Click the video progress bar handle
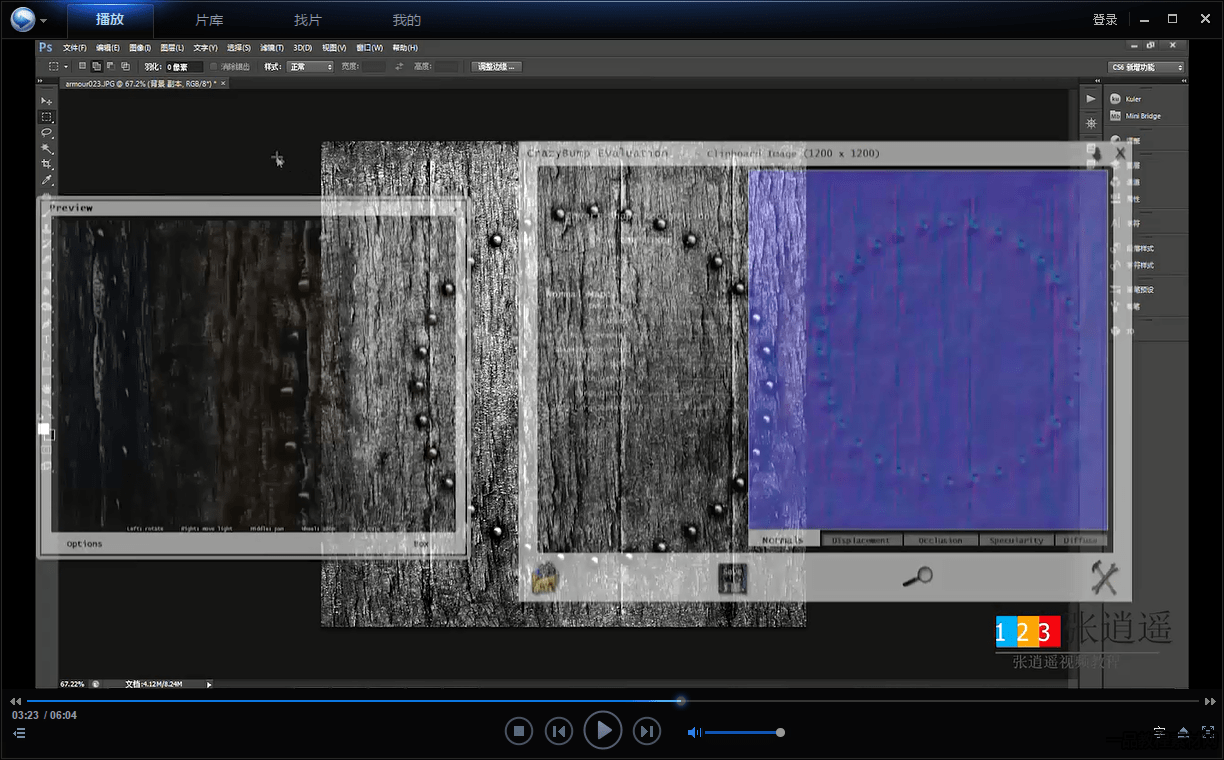Screen dimensions: 1224x760 (x=681, y=701)
